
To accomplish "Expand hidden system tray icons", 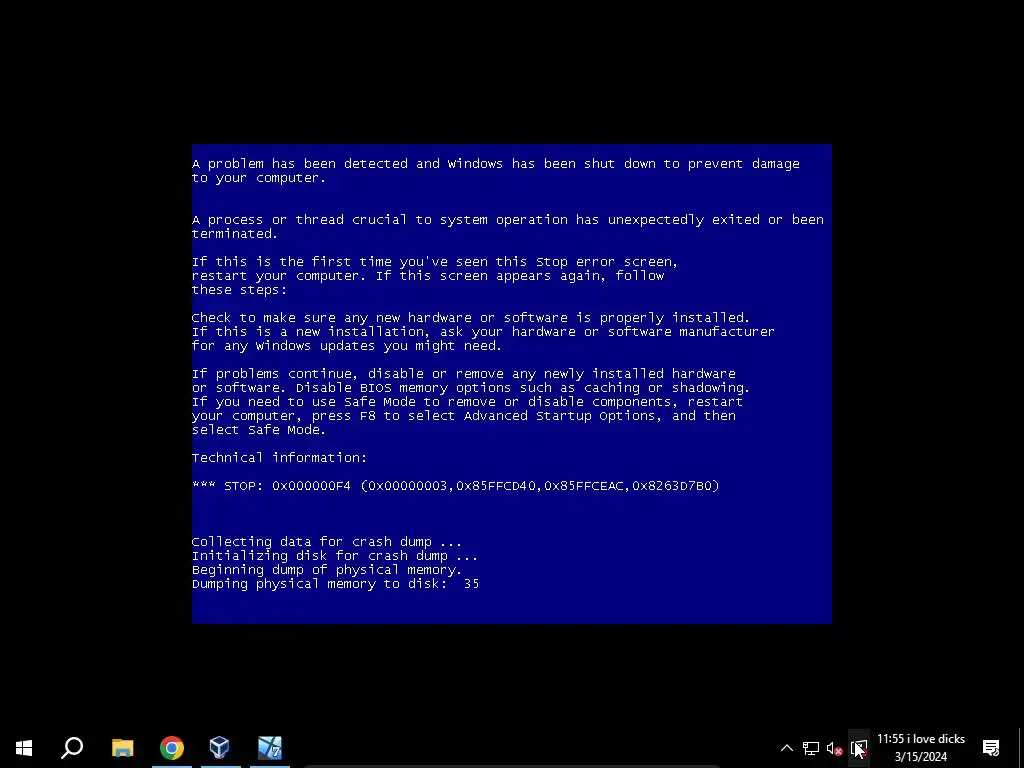I will [787, 748].
